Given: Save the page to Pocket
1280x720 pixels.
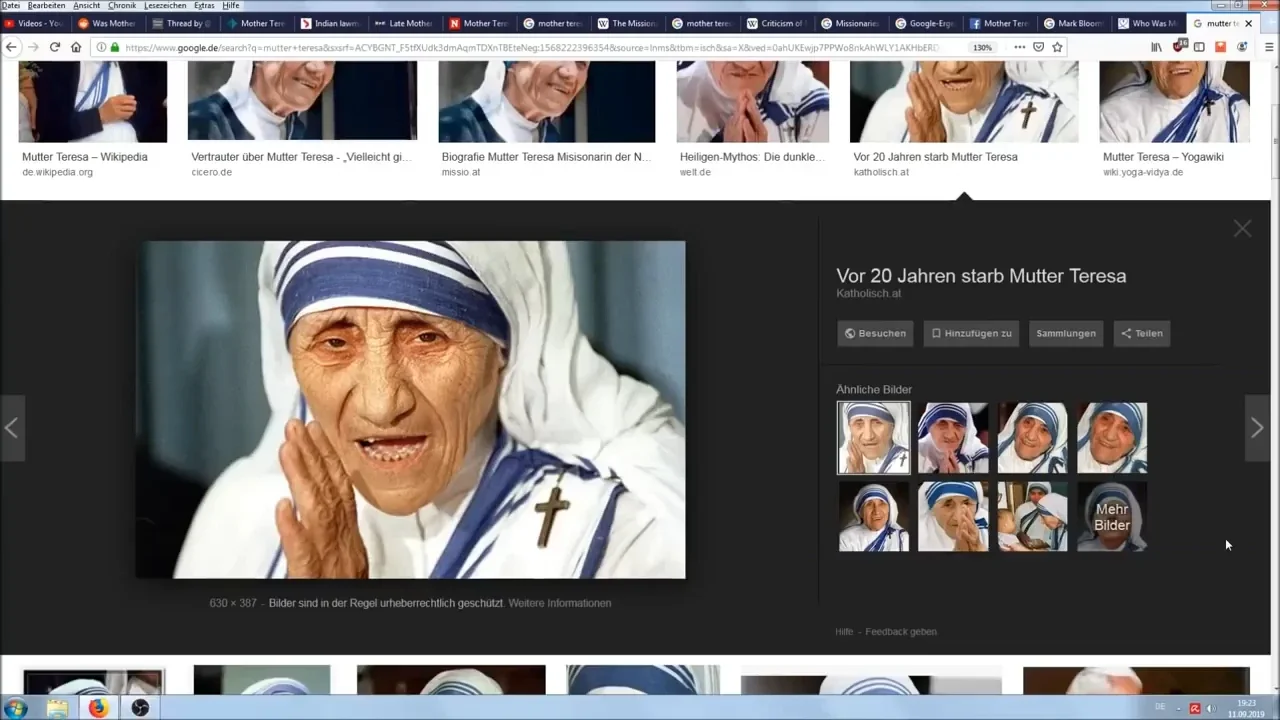Looking at the screenshot, I should tap(1038, 47).
